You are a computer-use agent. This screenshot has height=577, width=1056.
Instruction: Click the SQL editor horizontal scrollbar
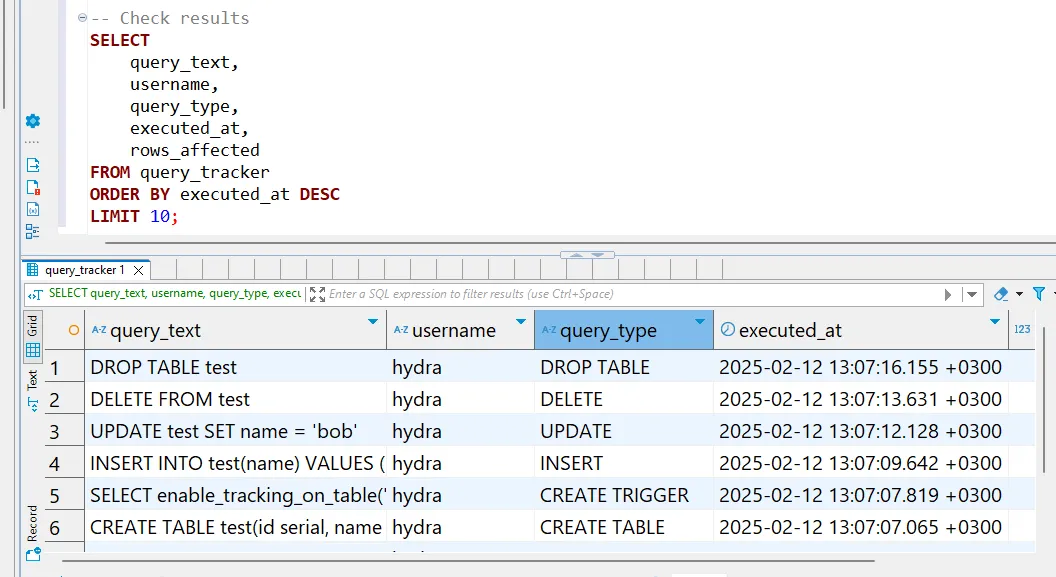coord(579,243)
